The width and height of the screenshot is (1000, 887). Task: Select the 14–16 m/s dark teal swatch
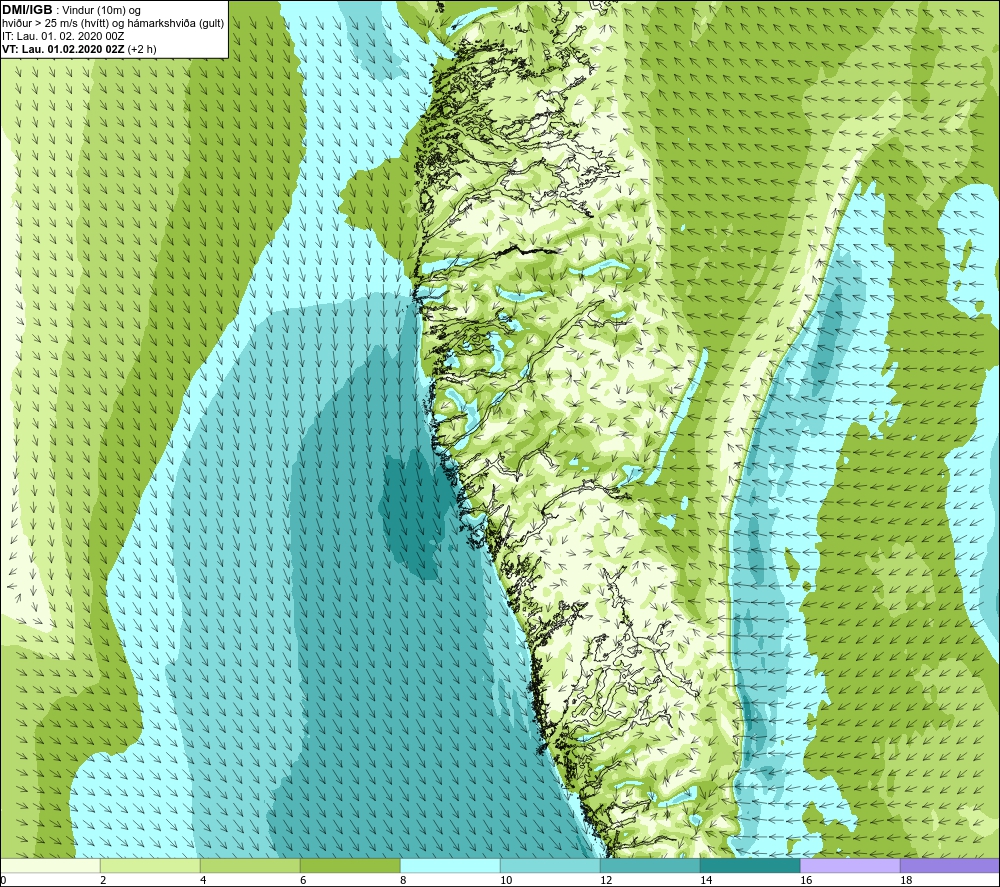point(750,865)
